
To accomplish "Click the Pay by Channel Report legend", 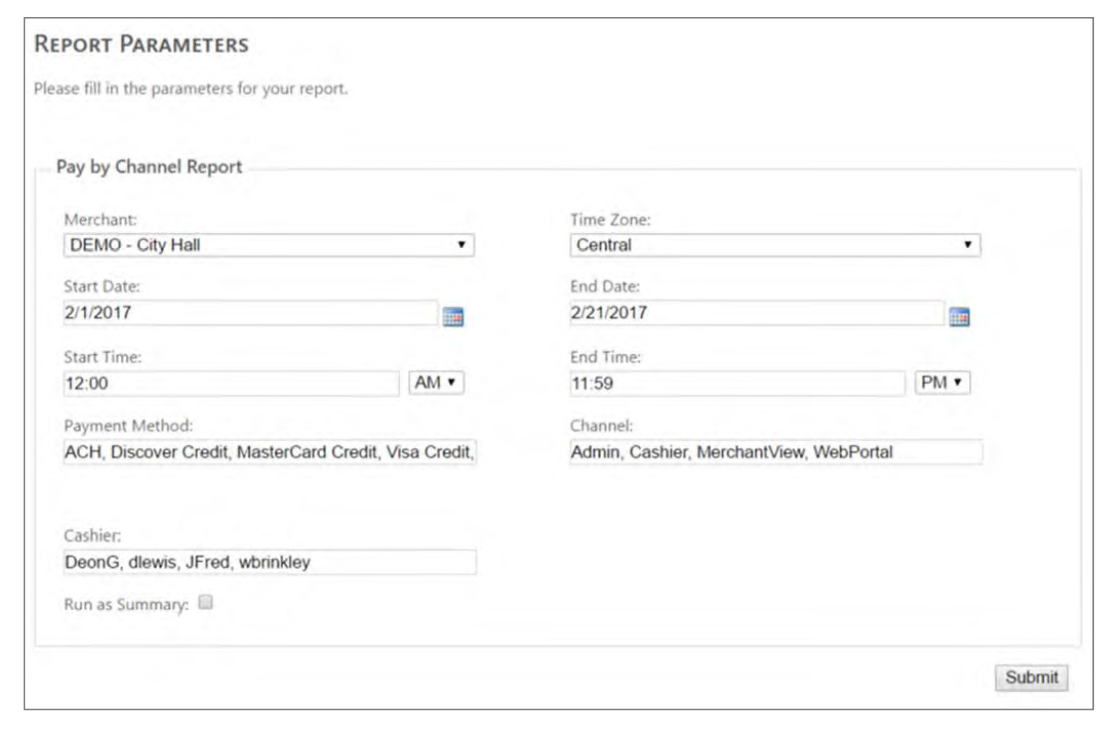I will [149, 167].
